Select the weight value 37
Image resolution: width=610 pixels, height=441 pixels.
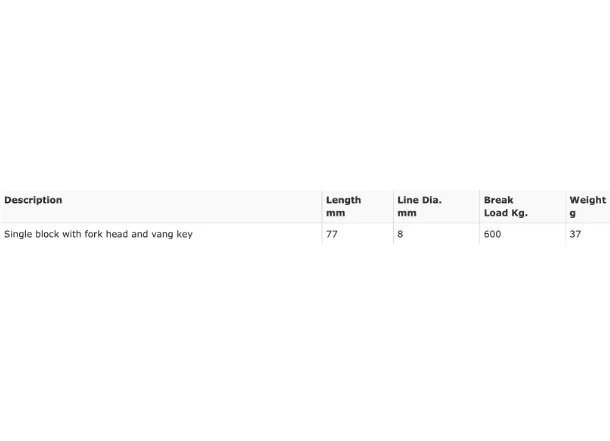(575, 234)
